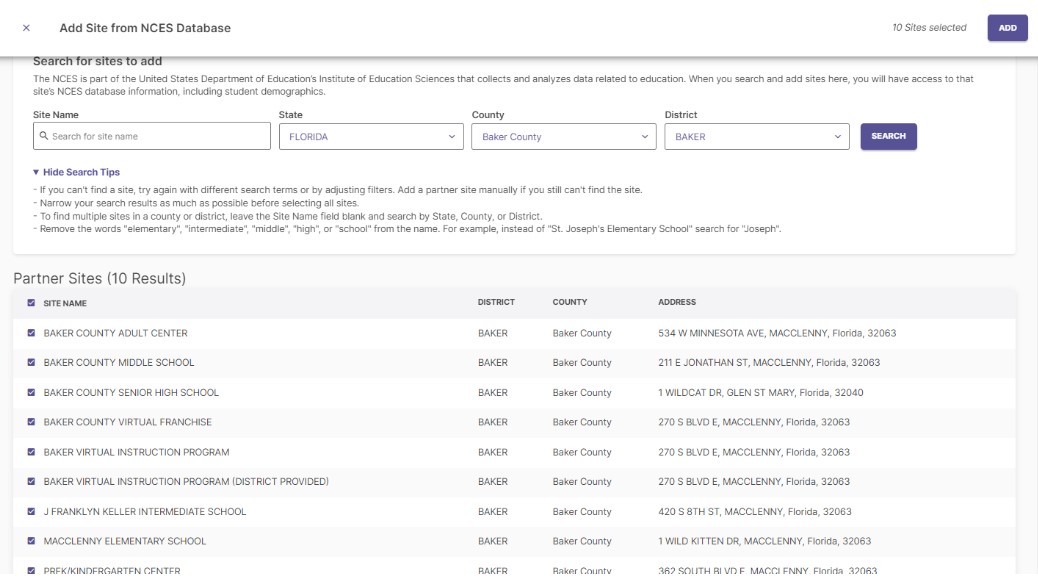Select J FRANKLYN KELLER INTERMEDIATE SCHOOL name
The height and width of the screenshot is (587, 1038).
[145, 512]
